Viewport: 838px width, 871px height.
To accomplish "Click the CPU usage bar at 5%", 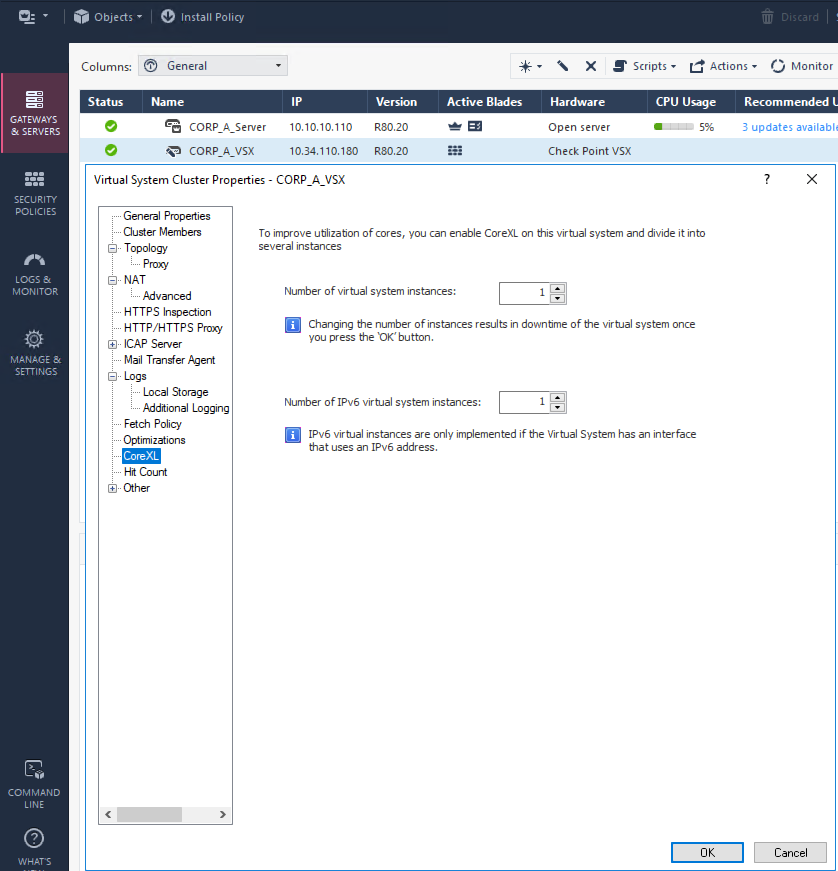I will click(x=674, y=127).
